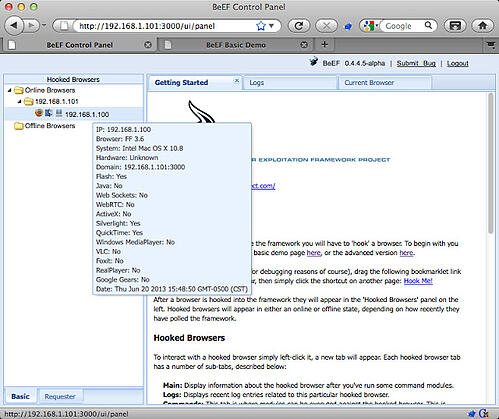Click tooltip line 'System: Intel Mac OS X 10.8'

(139, 148)
